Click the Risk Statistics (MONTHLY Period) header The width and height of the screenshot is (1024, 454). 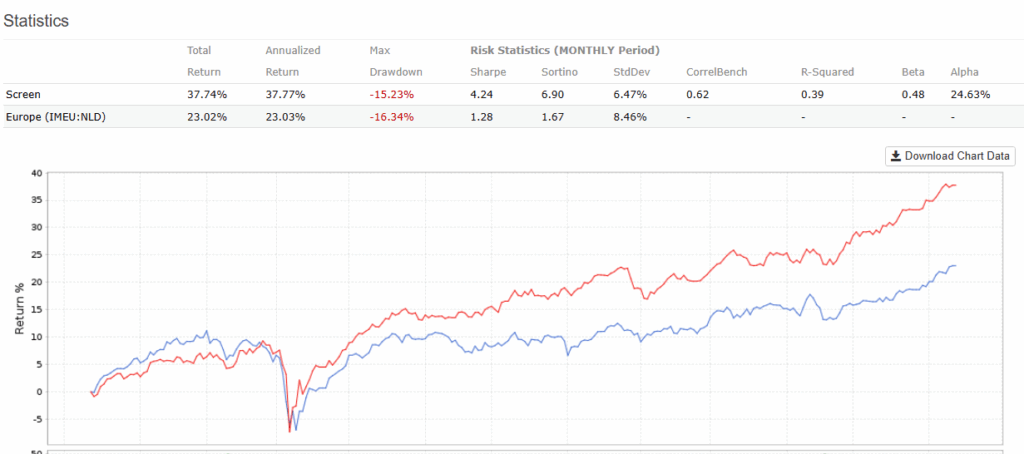(564, 50)
